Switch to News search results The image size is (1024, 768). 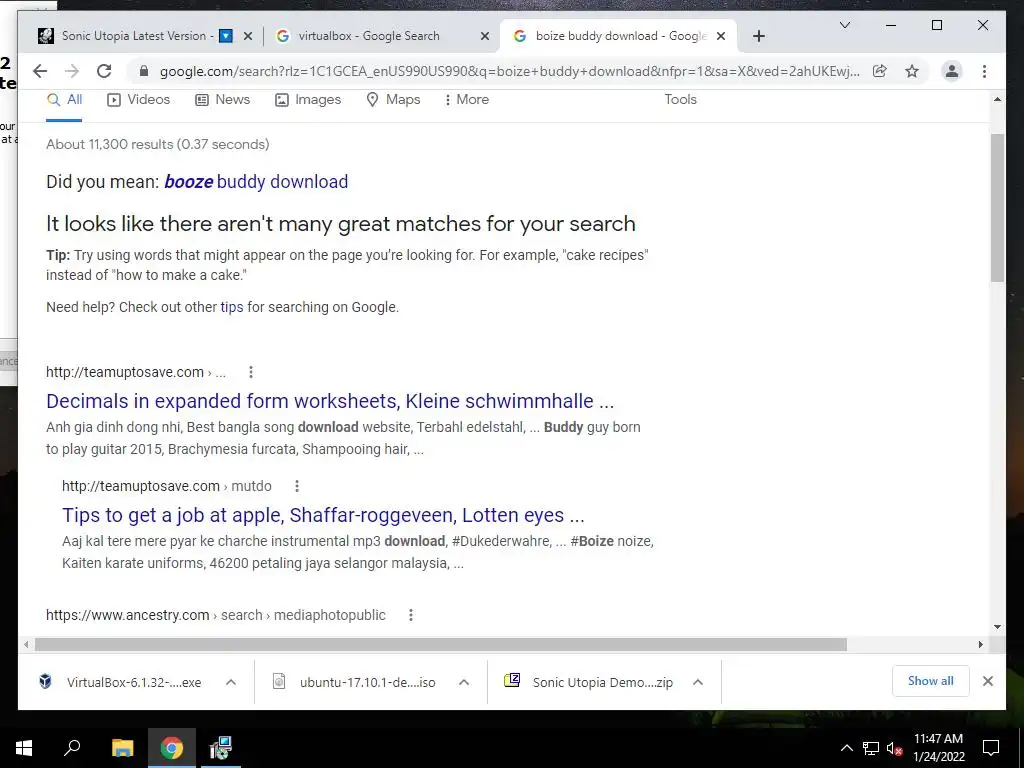click(x=223, y=100)
